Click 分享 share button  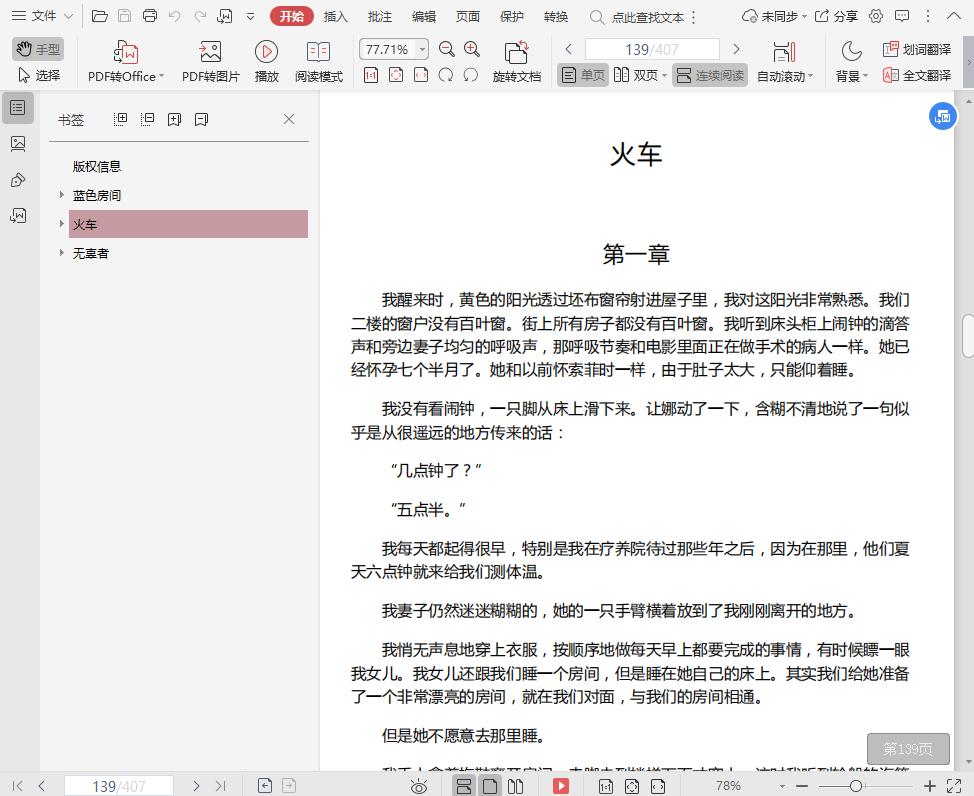pyautogui.click(x=836, y=16)
